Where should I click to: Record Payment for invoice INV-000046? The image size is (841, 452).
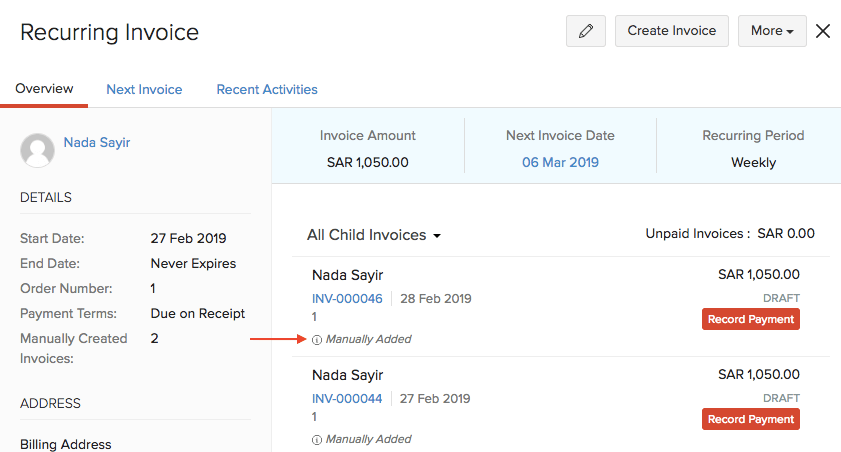(x=750, y=320)
